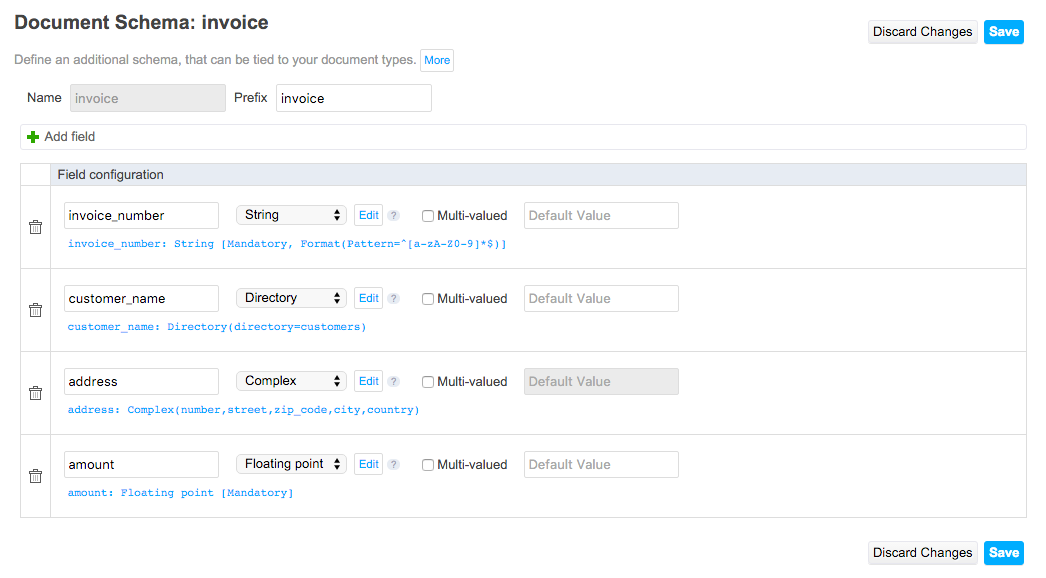Open help question mark for invoice_number
This screenshot has height=578, width=1046.
pos(394,216)
